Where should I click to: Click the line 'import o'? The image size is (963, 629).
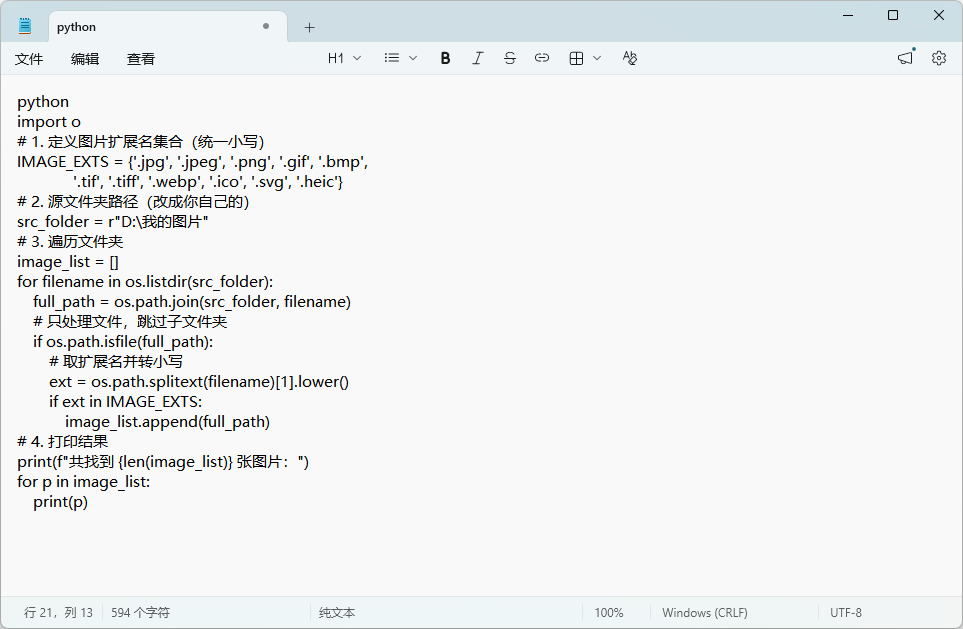click(49, 122)
